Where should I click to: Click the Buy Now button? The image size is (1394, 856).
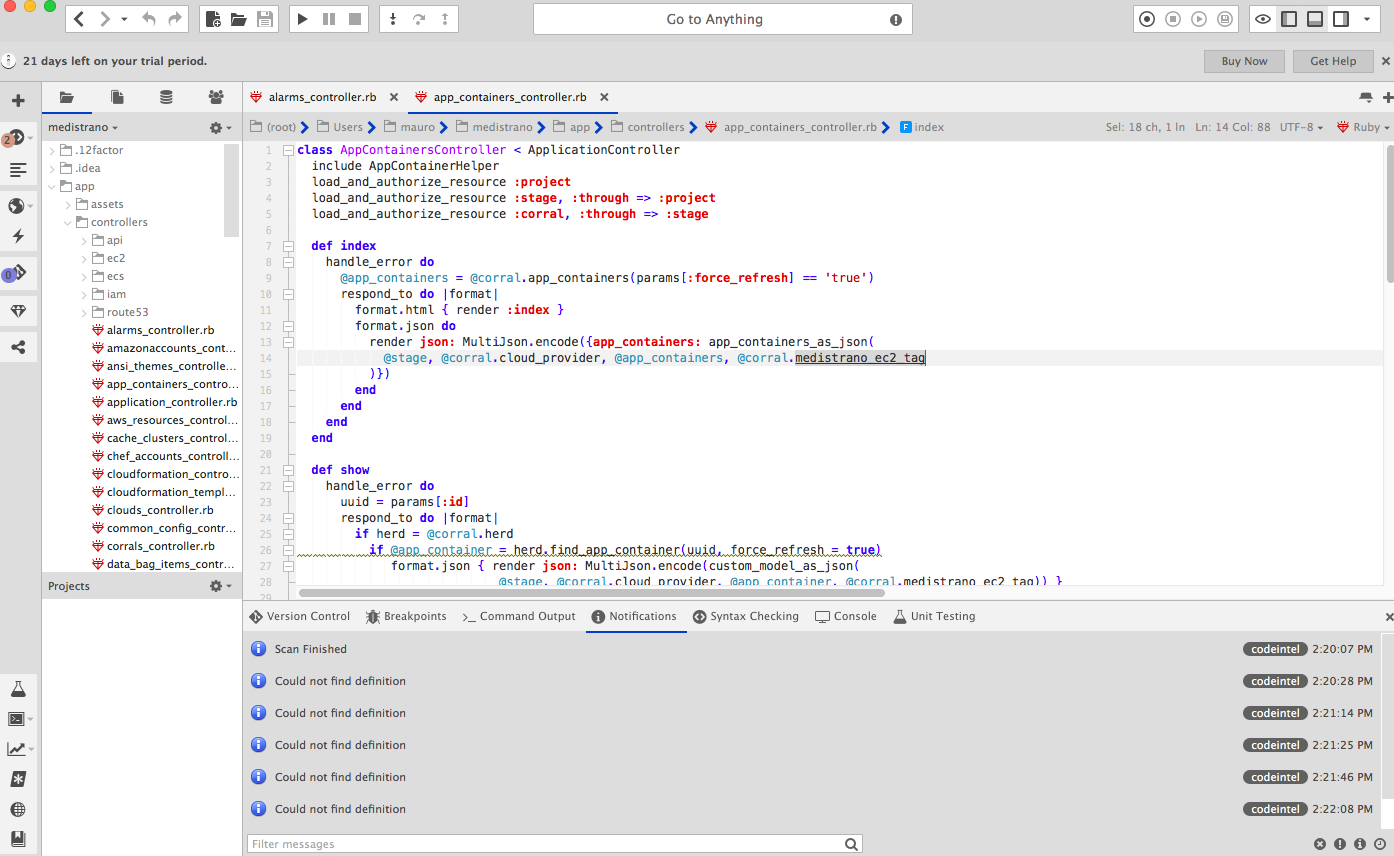1243,61
